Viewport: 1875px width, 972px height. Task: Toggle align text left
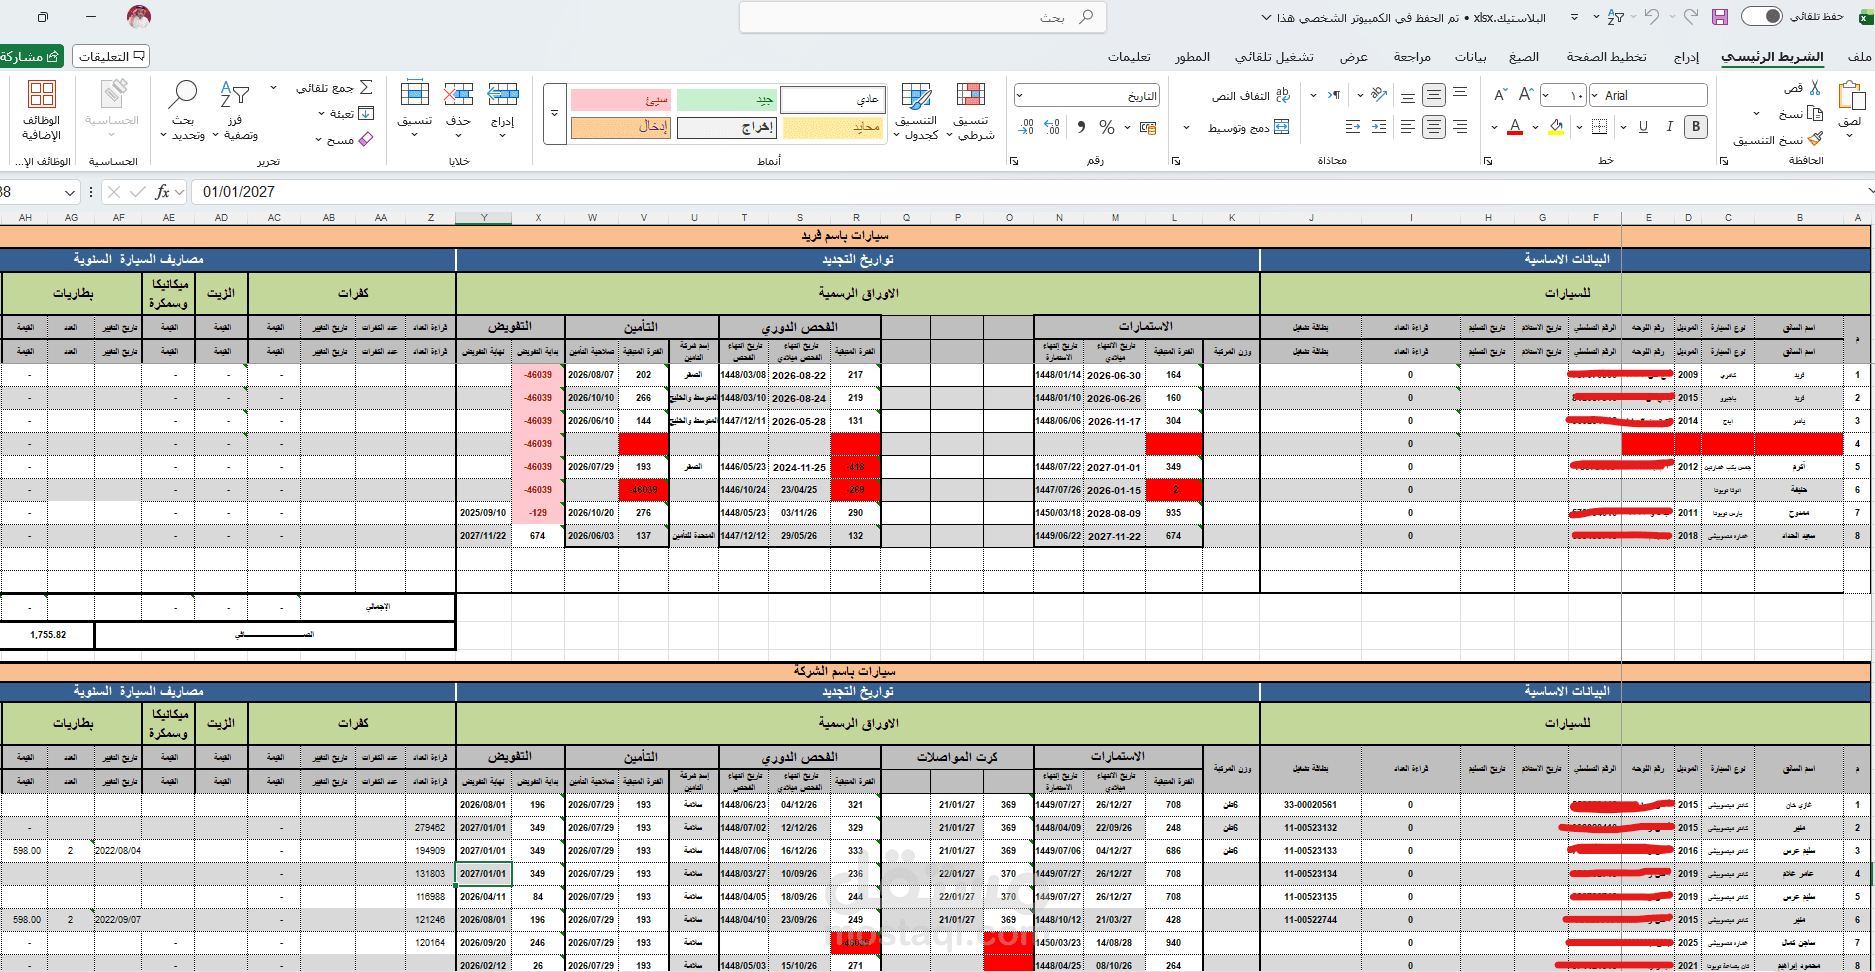(1407, 127)
